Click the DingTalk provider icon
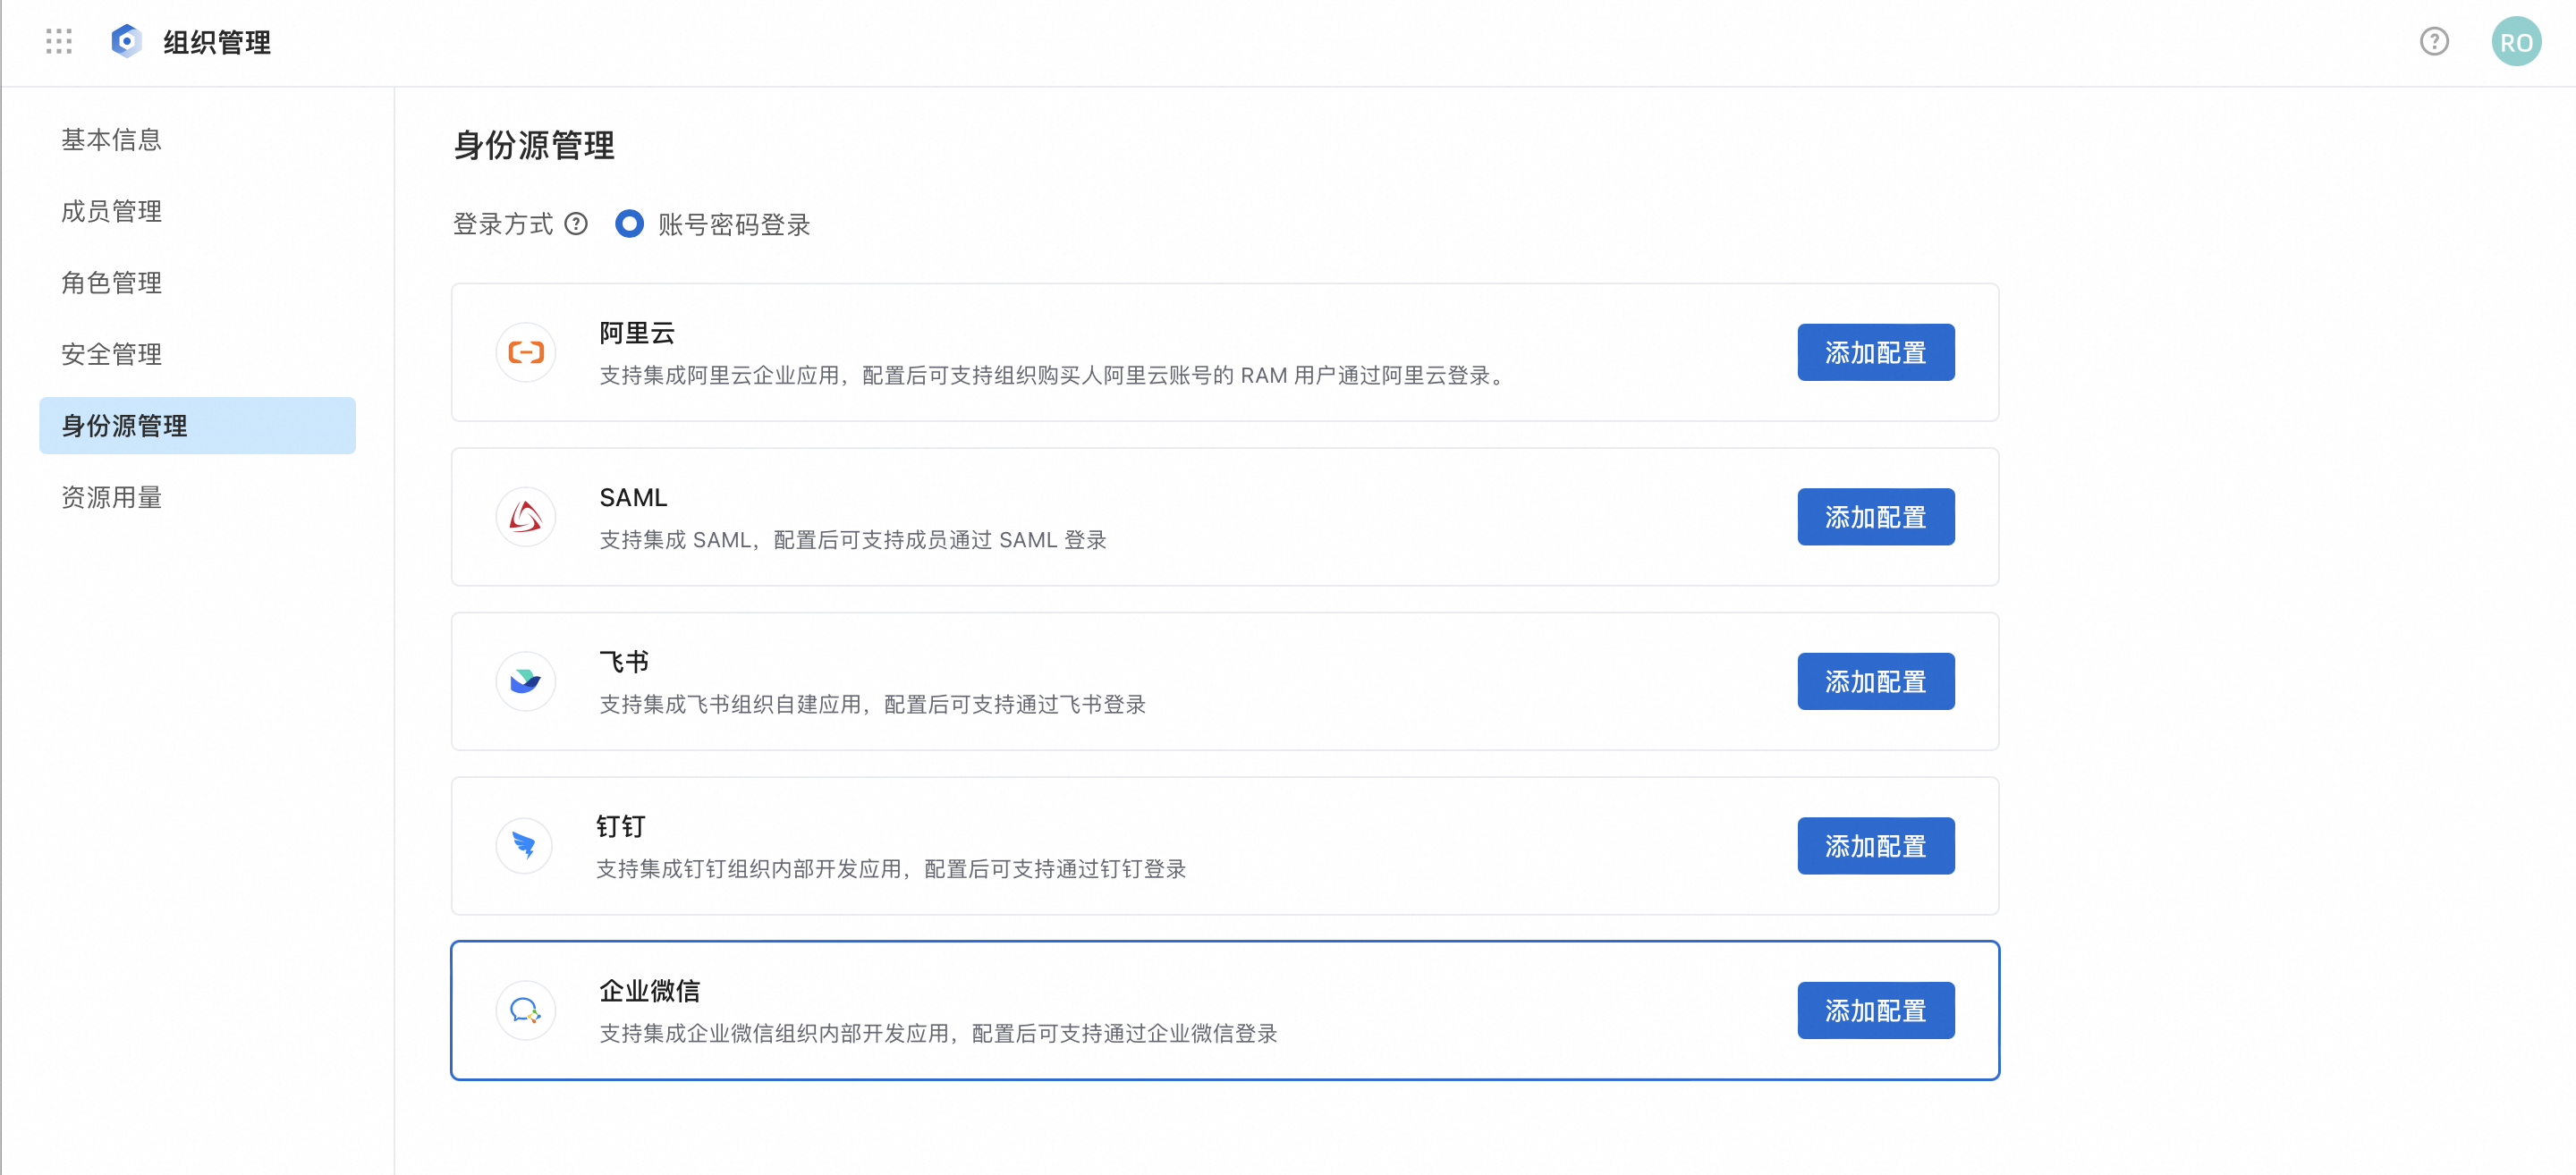This screenshot has width=2576, height=1175. 524,846
